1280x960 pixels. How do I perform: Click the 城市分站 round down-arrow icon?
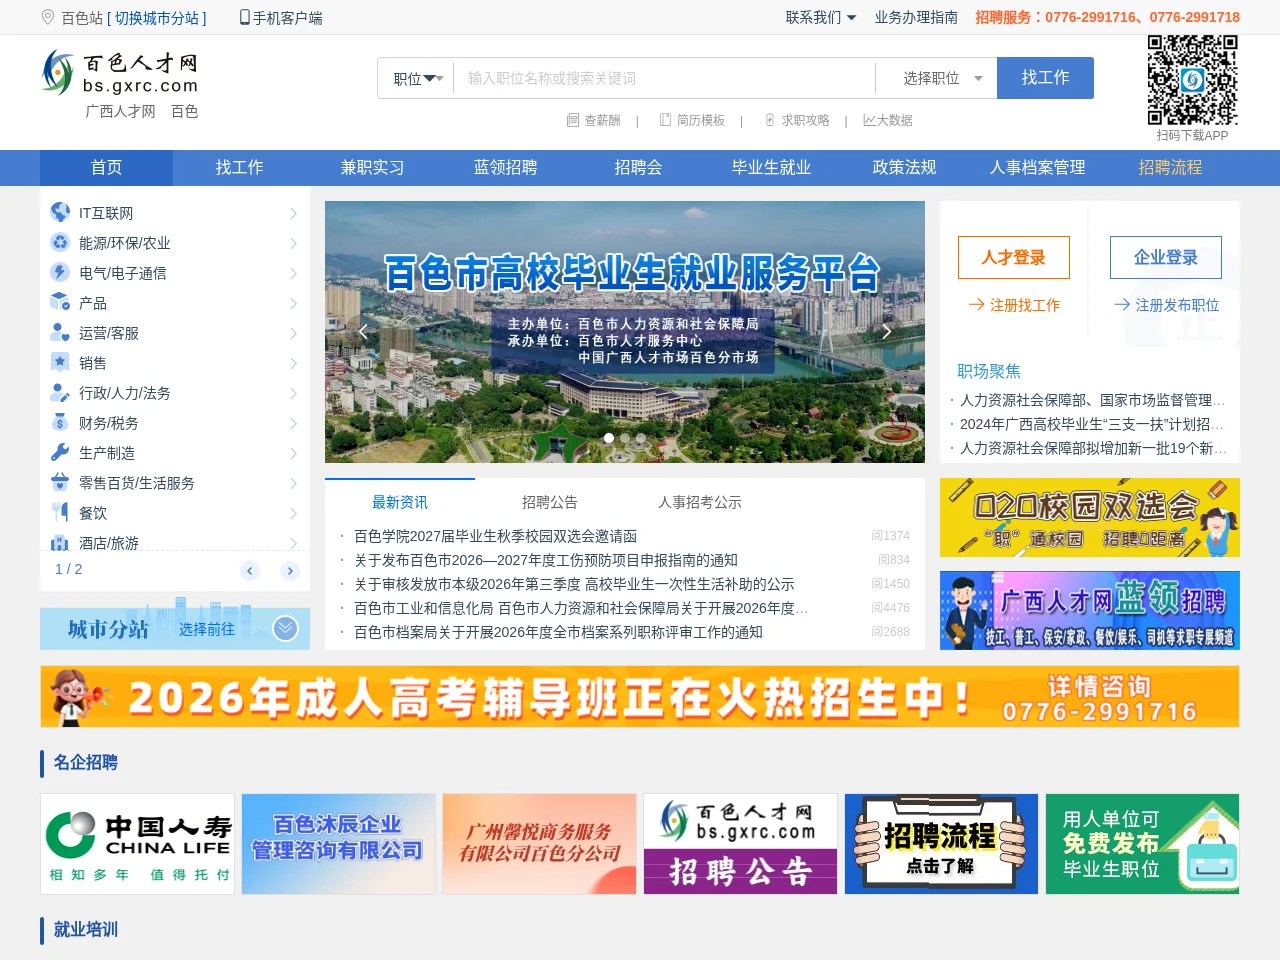pos(285,628)
